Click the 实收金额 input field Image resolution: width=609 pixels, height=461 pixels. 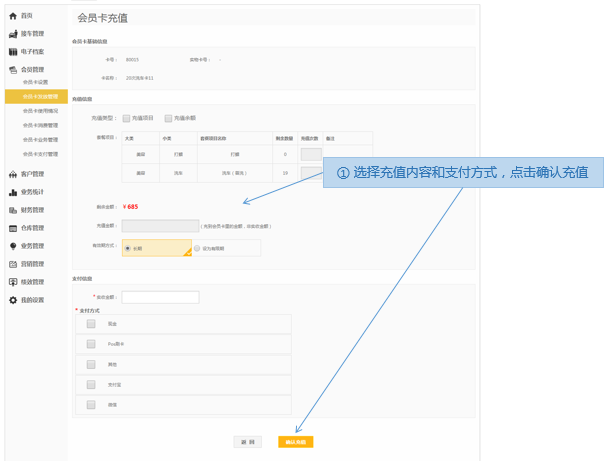click(x=160, y=297)
